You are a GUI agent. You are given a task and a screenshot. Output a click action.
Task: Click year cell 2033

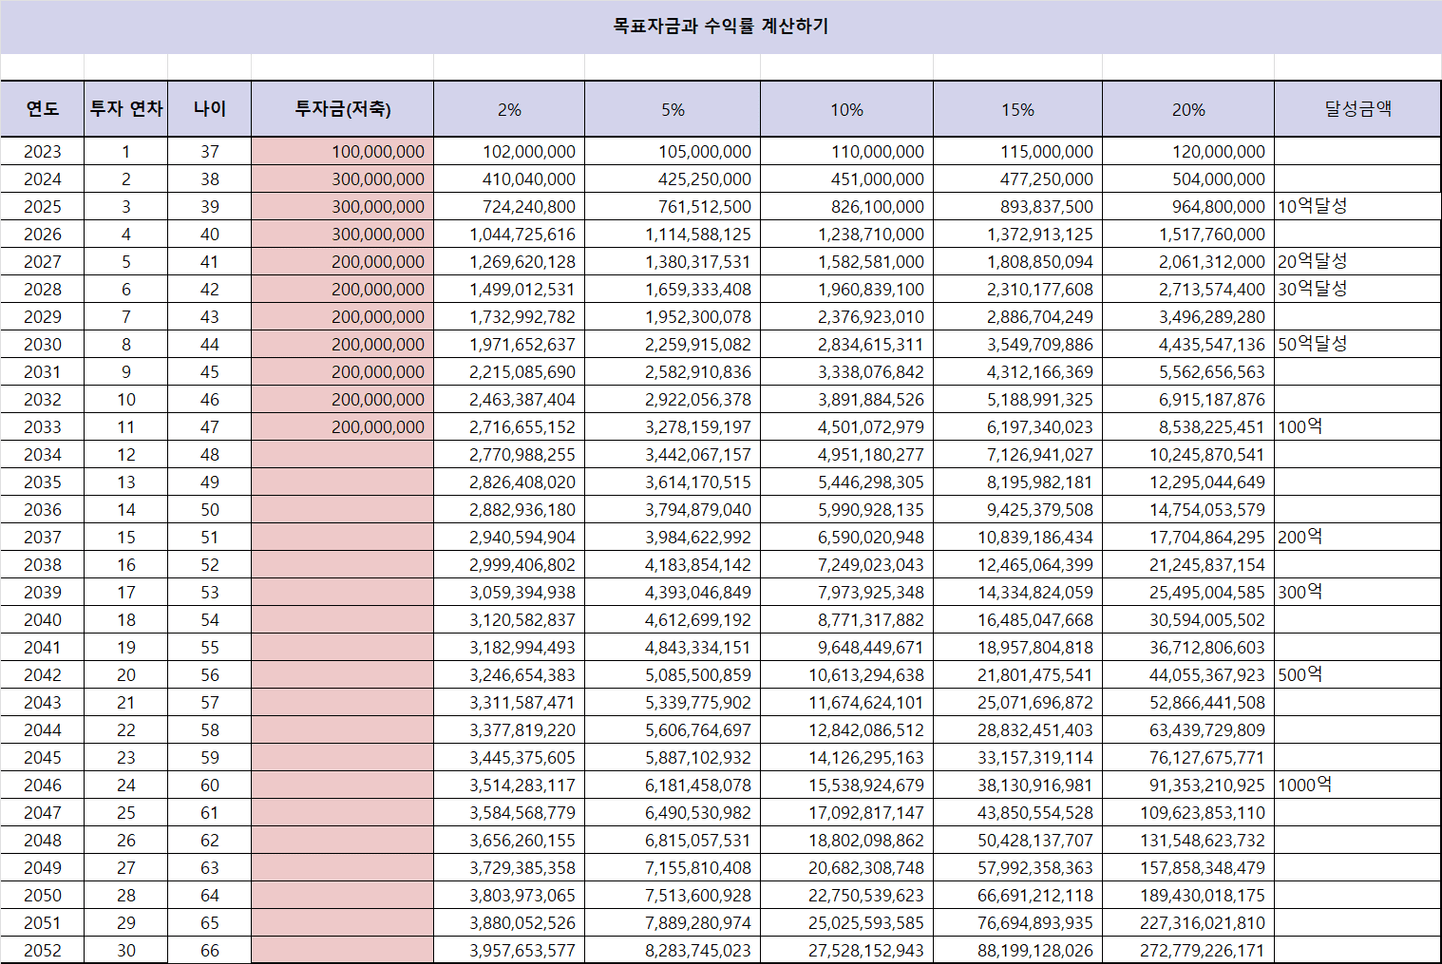tap(42, 427)
